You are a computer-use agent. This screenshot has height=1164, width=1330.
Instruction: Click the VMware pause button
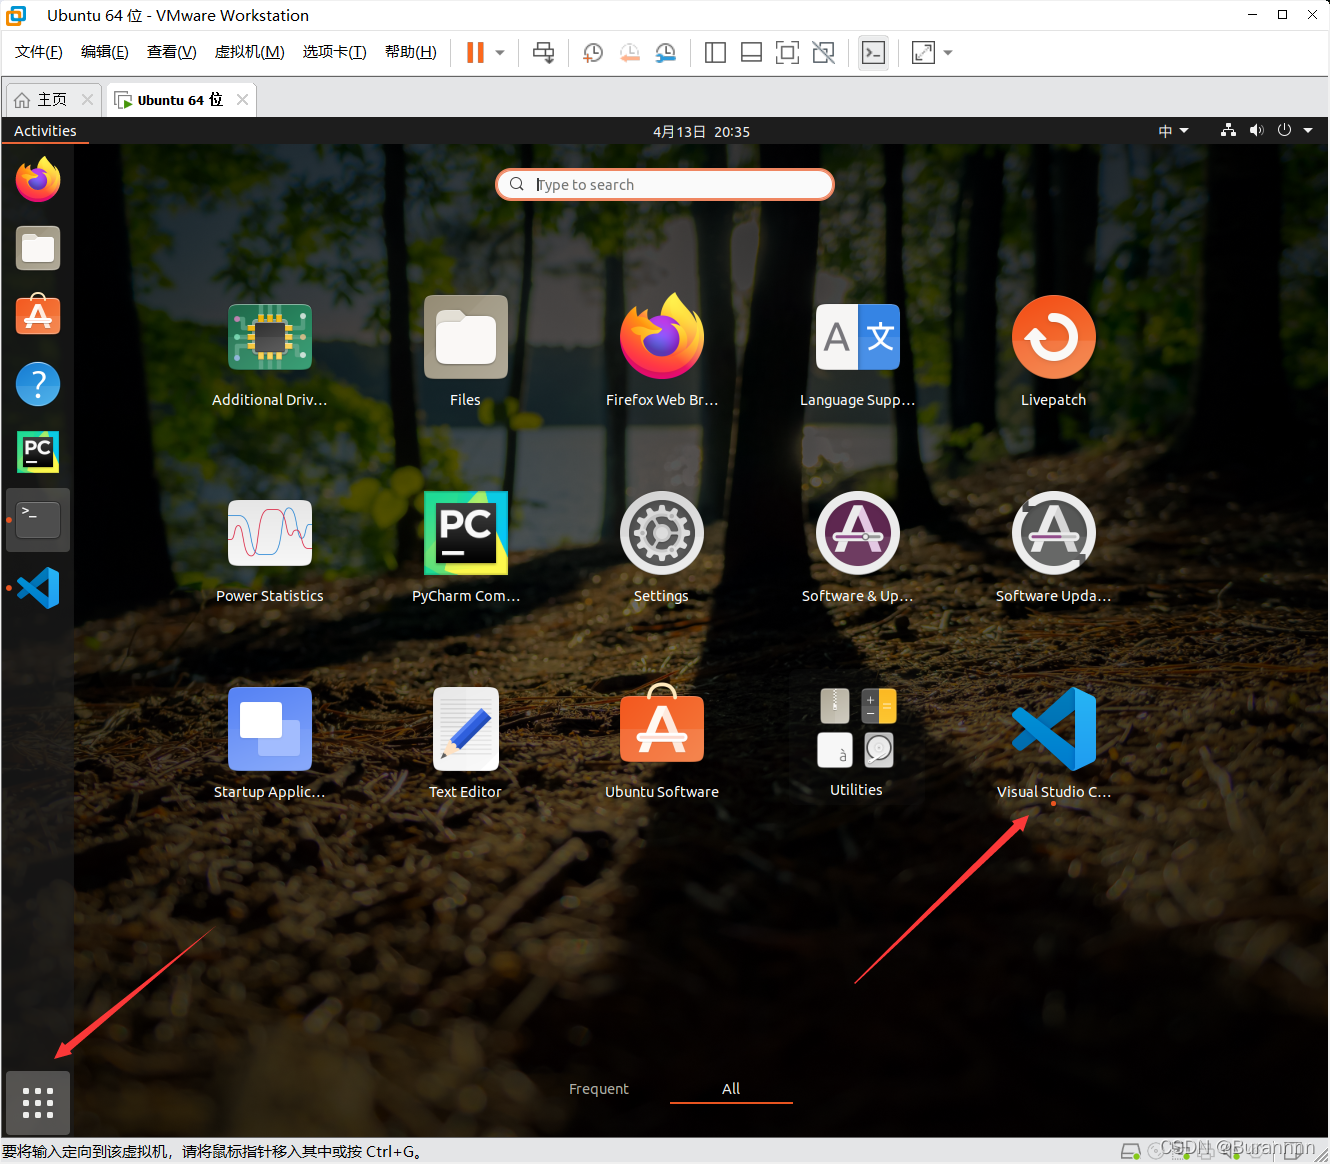(x=476, y=52)
